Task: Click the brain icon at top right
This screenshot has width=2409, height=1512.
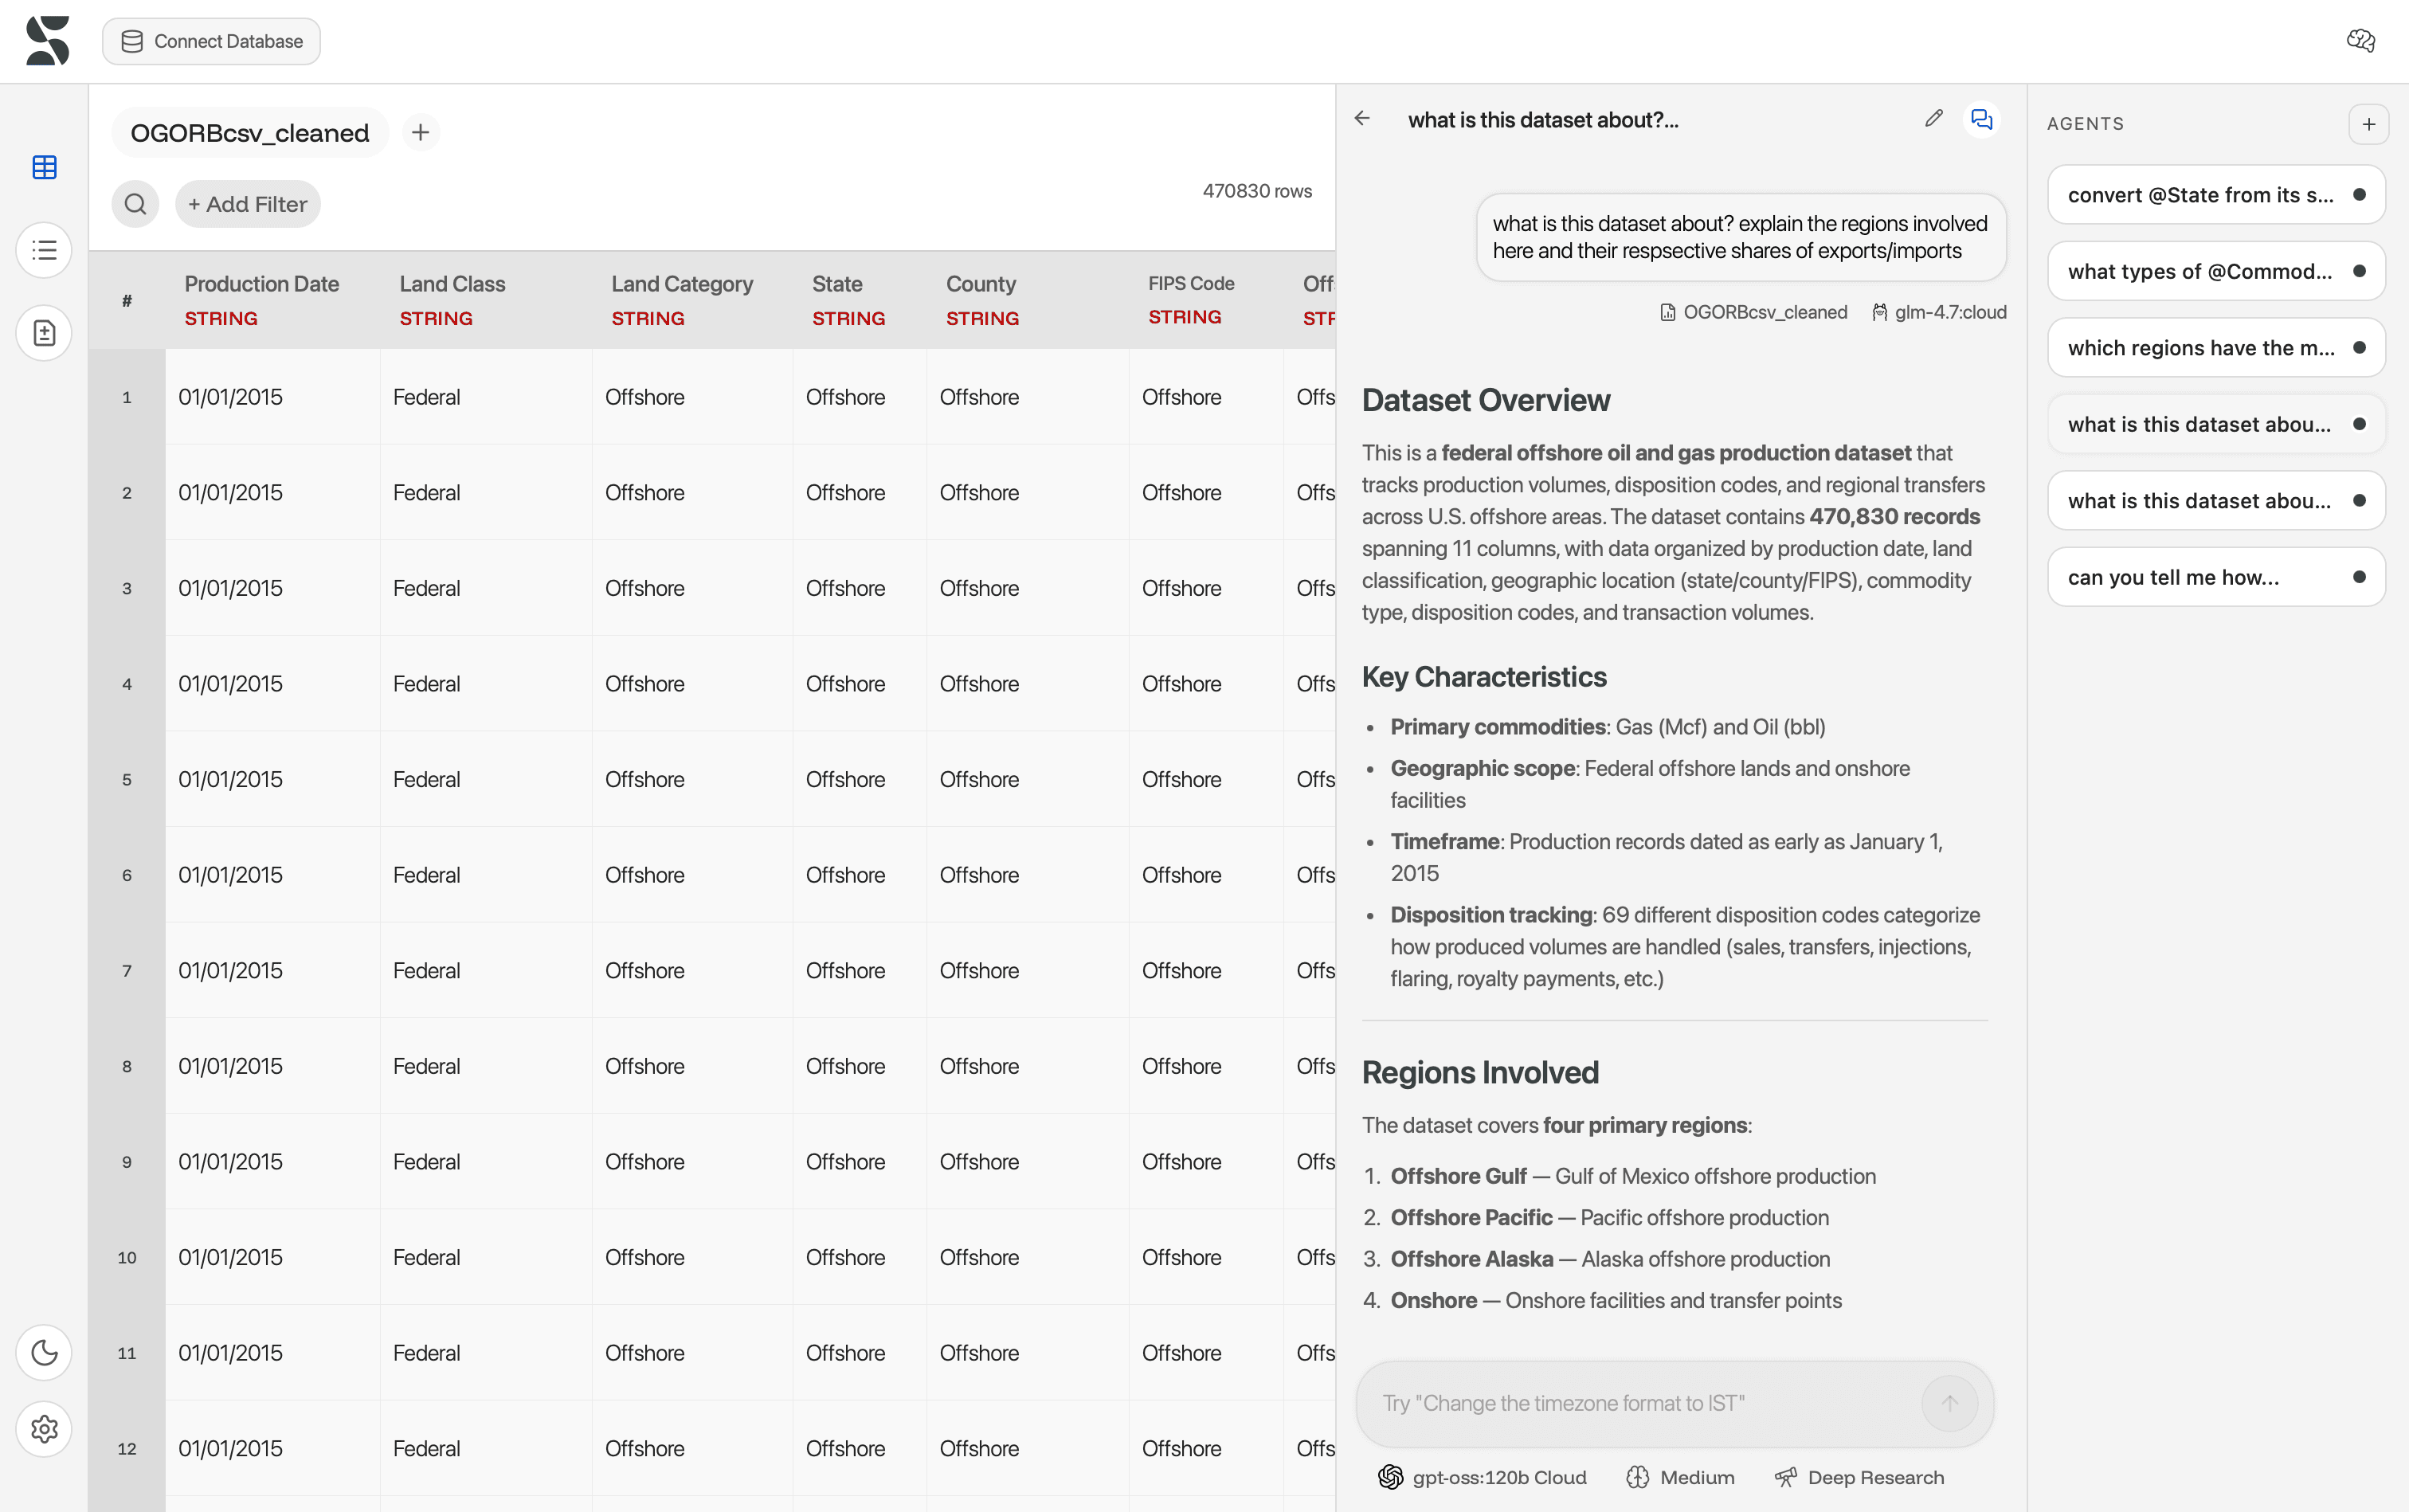Action: coord(2360,41)
